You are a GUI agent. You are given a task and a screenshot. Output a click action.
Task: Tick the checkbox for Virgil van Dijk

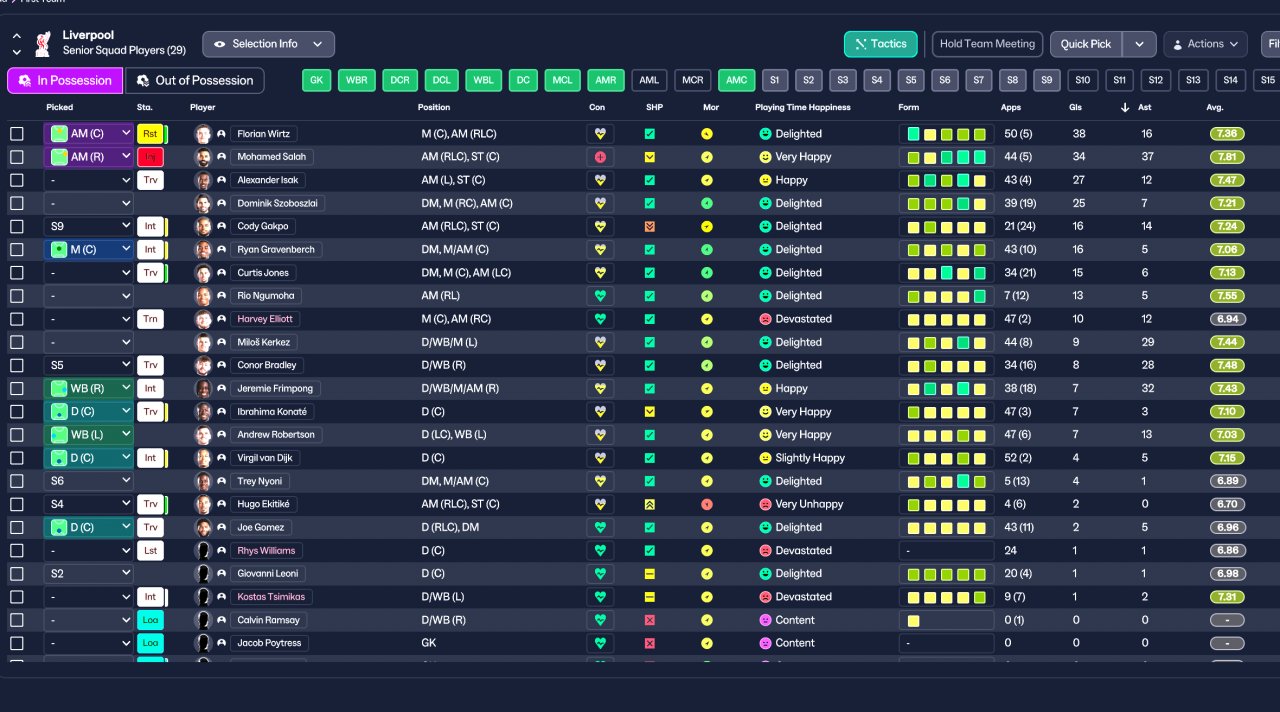pyautogui.click(x=17, y=458)
